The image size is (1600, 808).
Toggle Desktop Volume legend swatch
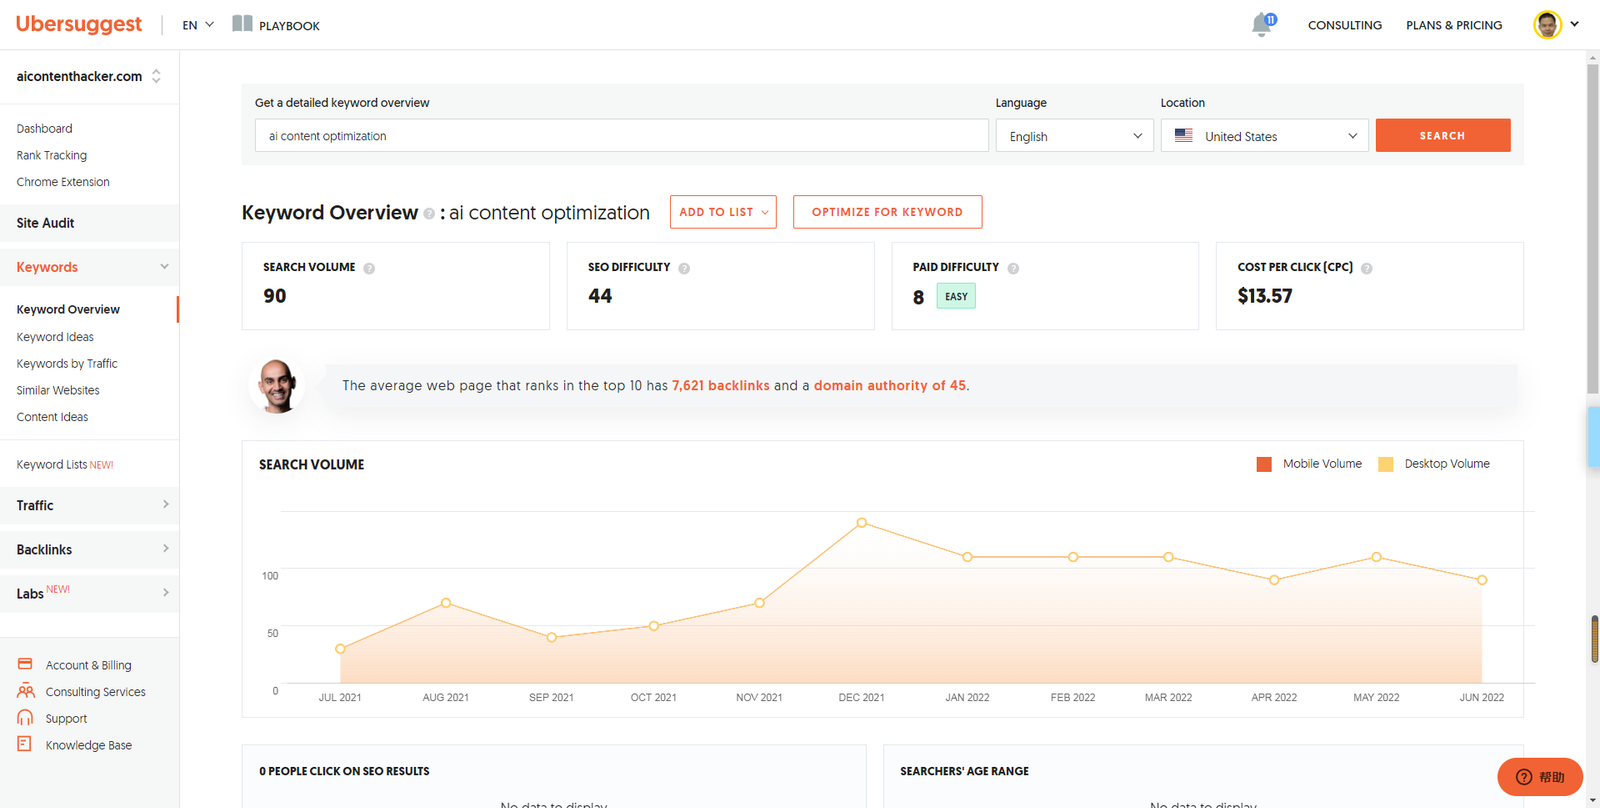pos(1386,464)
